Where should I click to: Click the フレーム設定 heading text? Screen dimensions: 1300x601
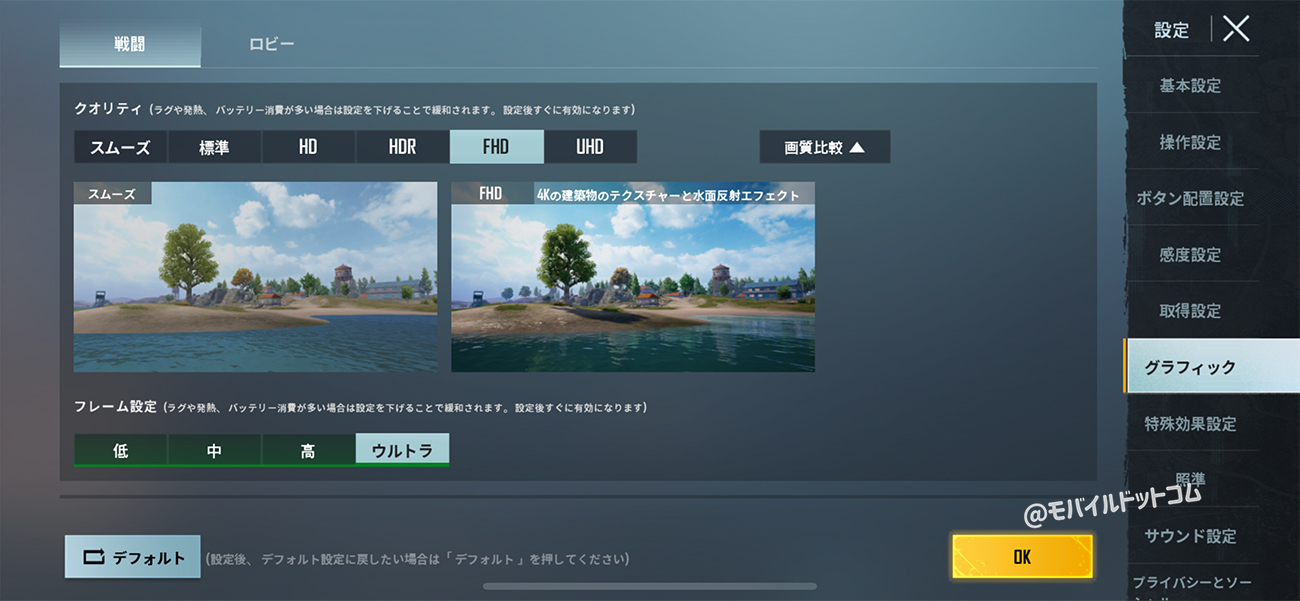[115, 407]
